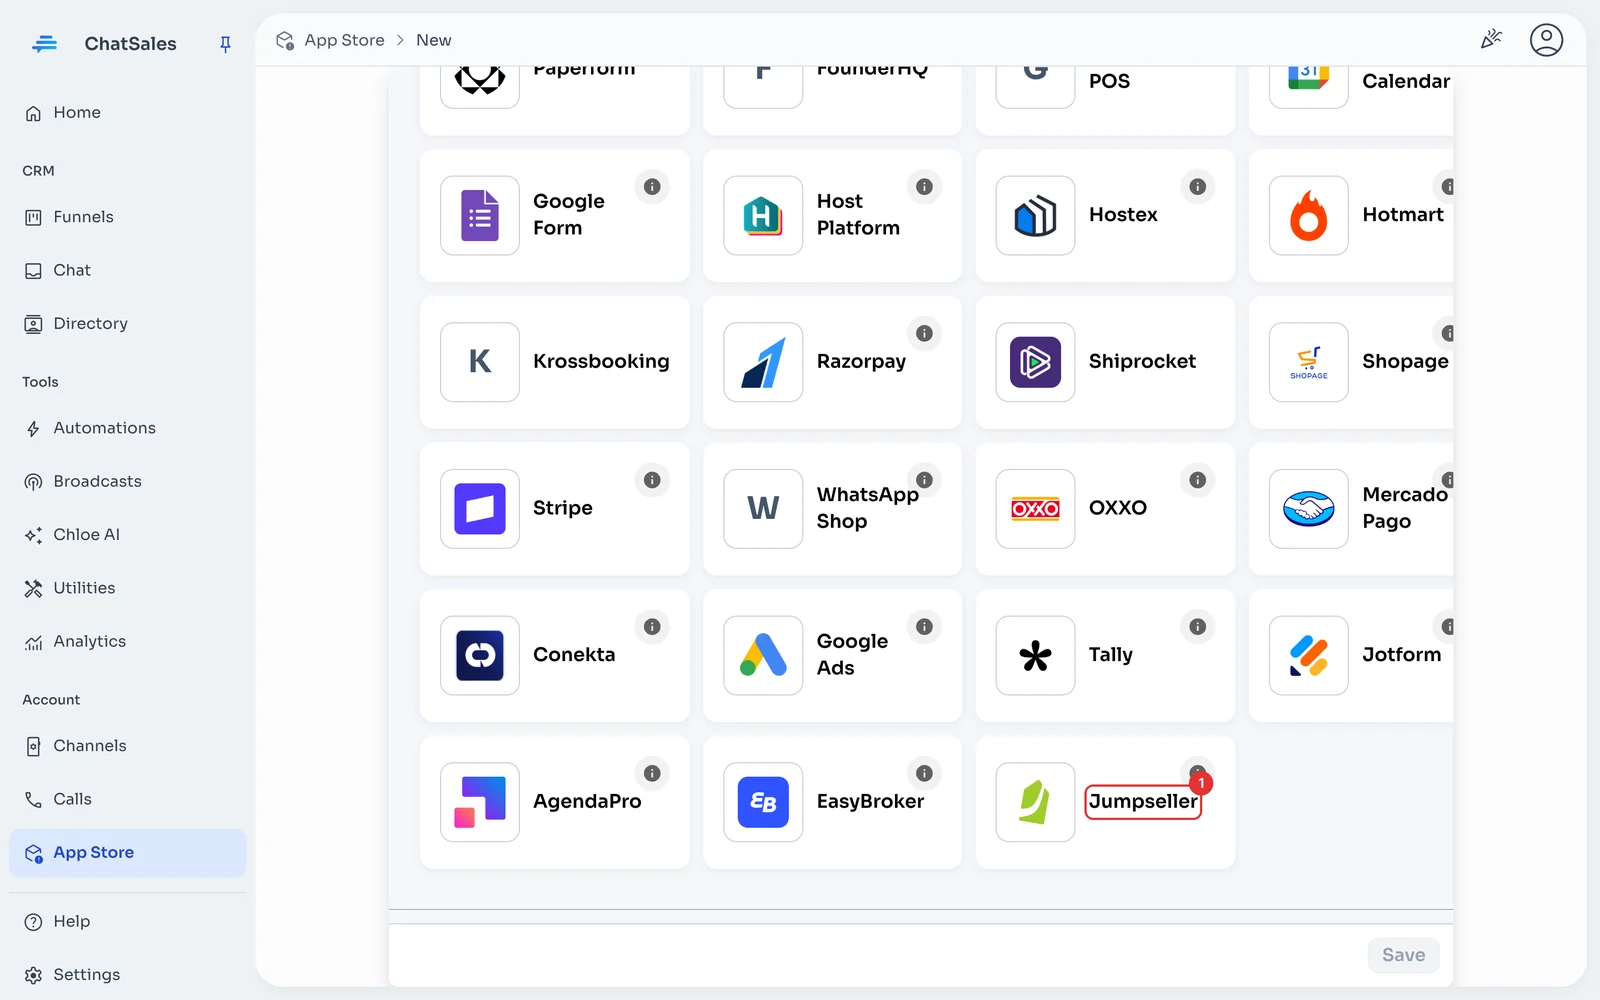Open the user profile avatar
1600x1000 pixels.
[1546, 40]
